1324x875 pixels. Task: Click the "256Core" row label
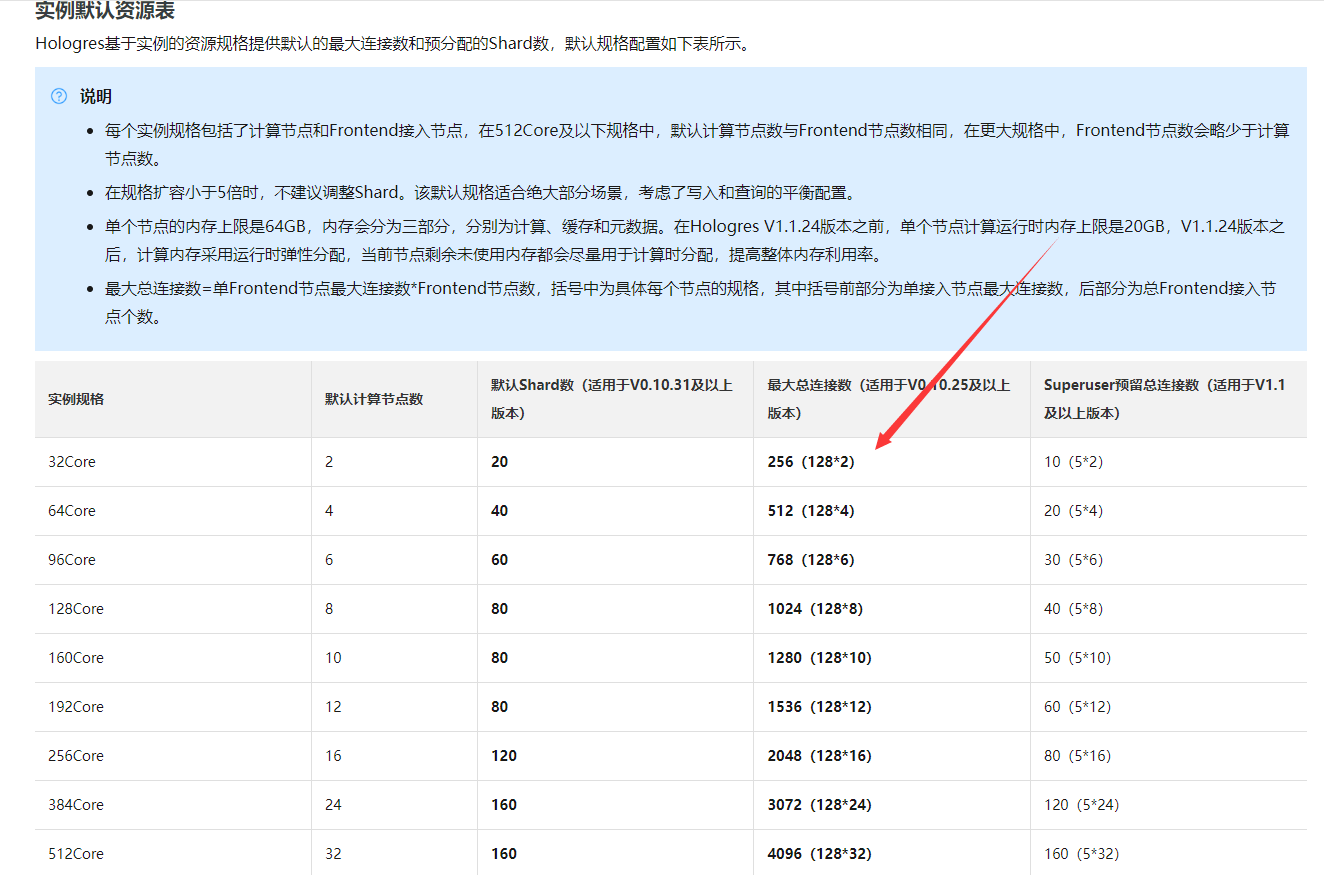[x=76, y=756]
